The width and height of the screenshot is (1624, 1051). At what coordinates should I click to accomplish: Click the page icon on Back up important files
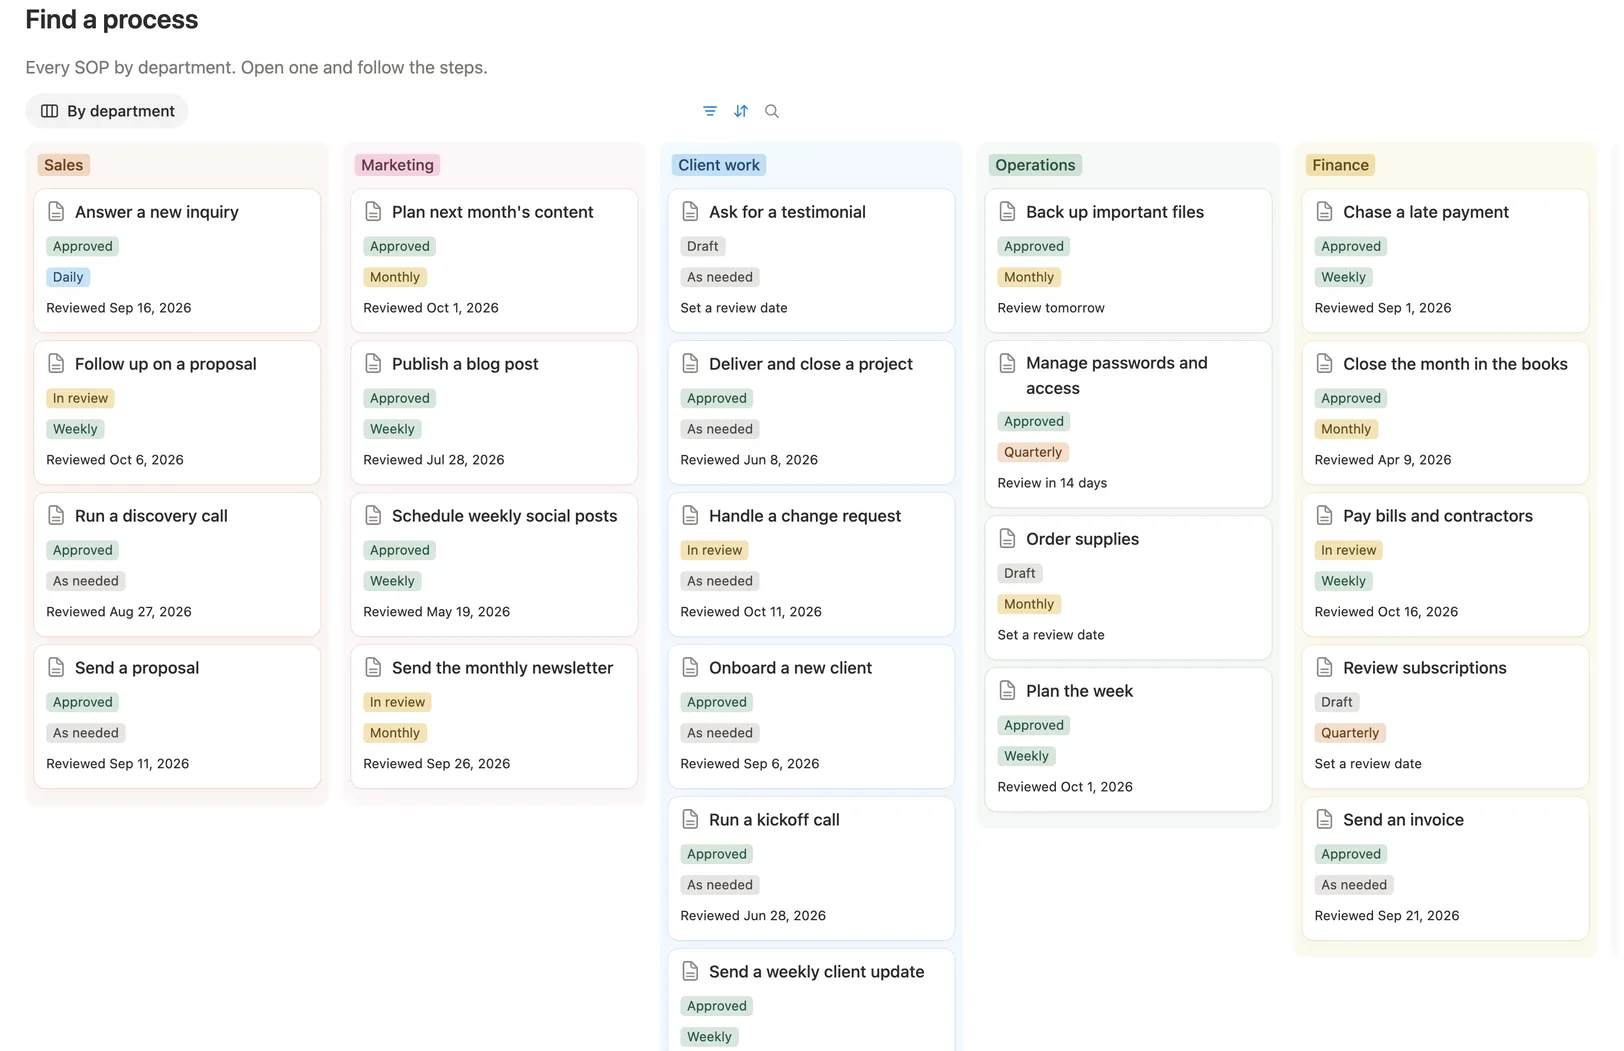tap(1007, 212)
